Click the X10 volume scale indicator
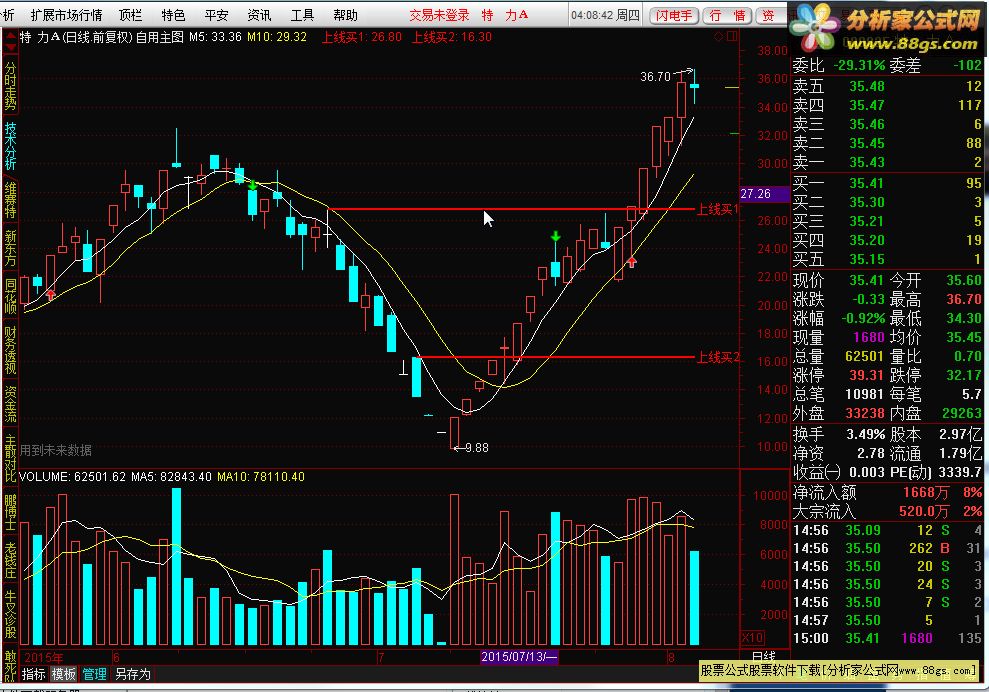 coord(752,637)
